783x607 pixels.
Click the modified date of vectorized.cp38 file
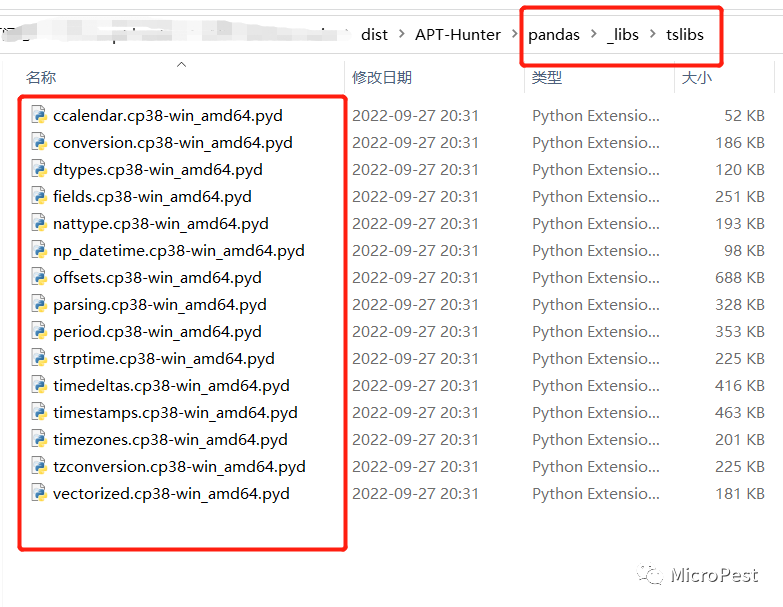point(415,493)
